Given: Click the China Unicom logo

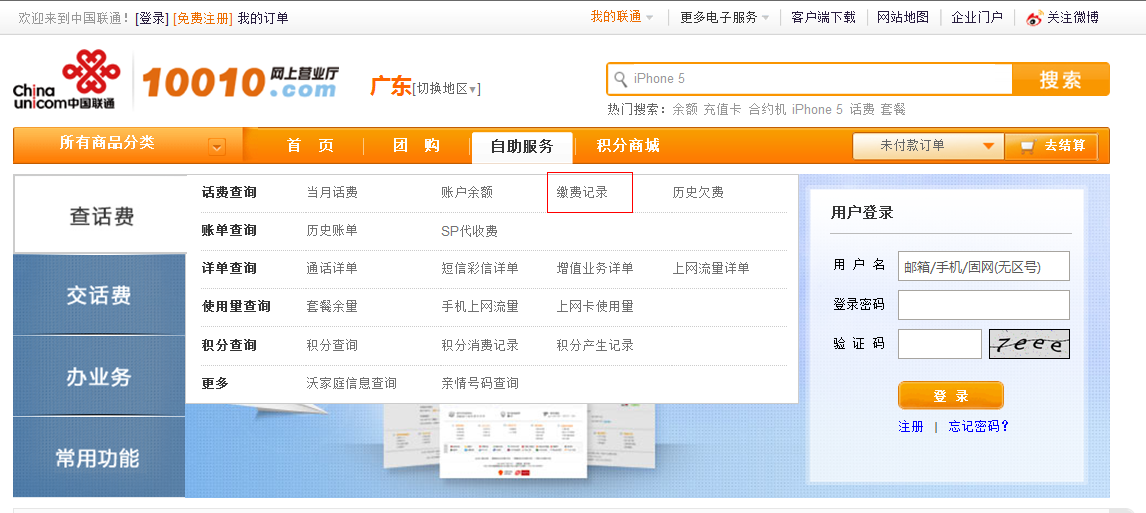Looking at the screenshot, I should pyautogui.click(x=65, y=80).
